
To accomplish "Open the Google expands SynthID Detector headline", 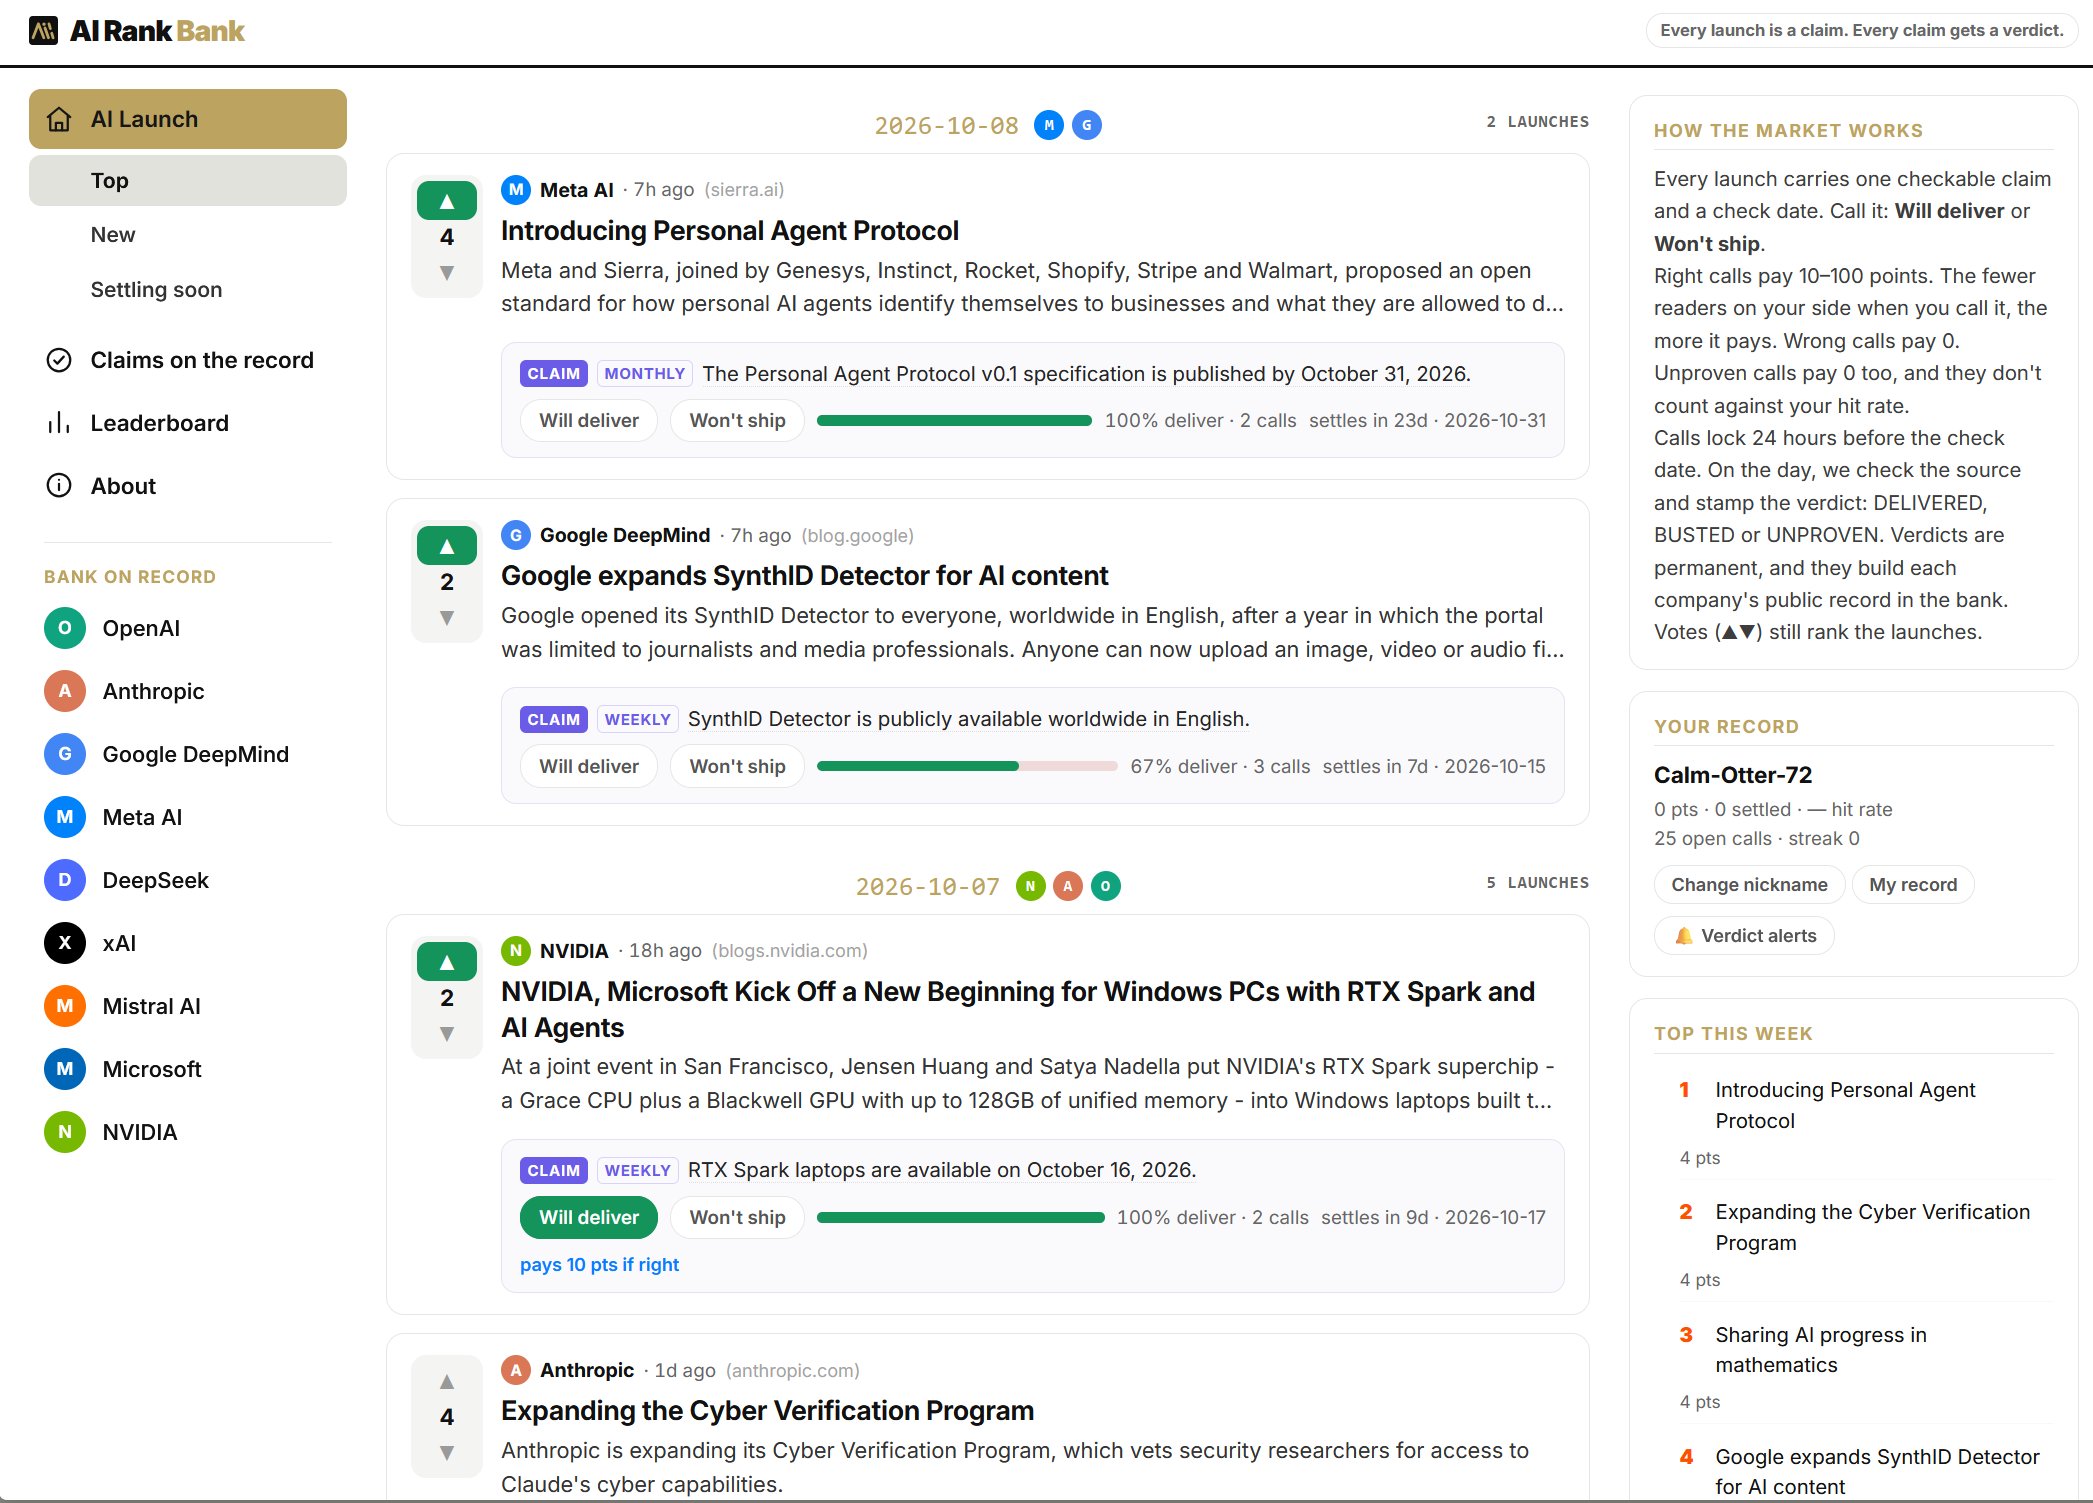I will 804,576.
